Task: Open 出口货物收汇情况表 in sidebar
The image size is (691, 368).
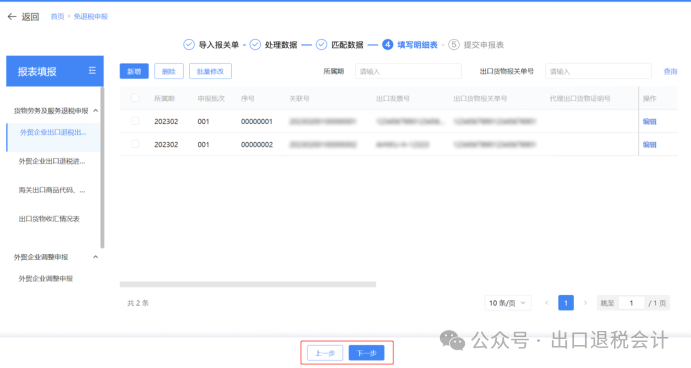Action: point(49,219)
